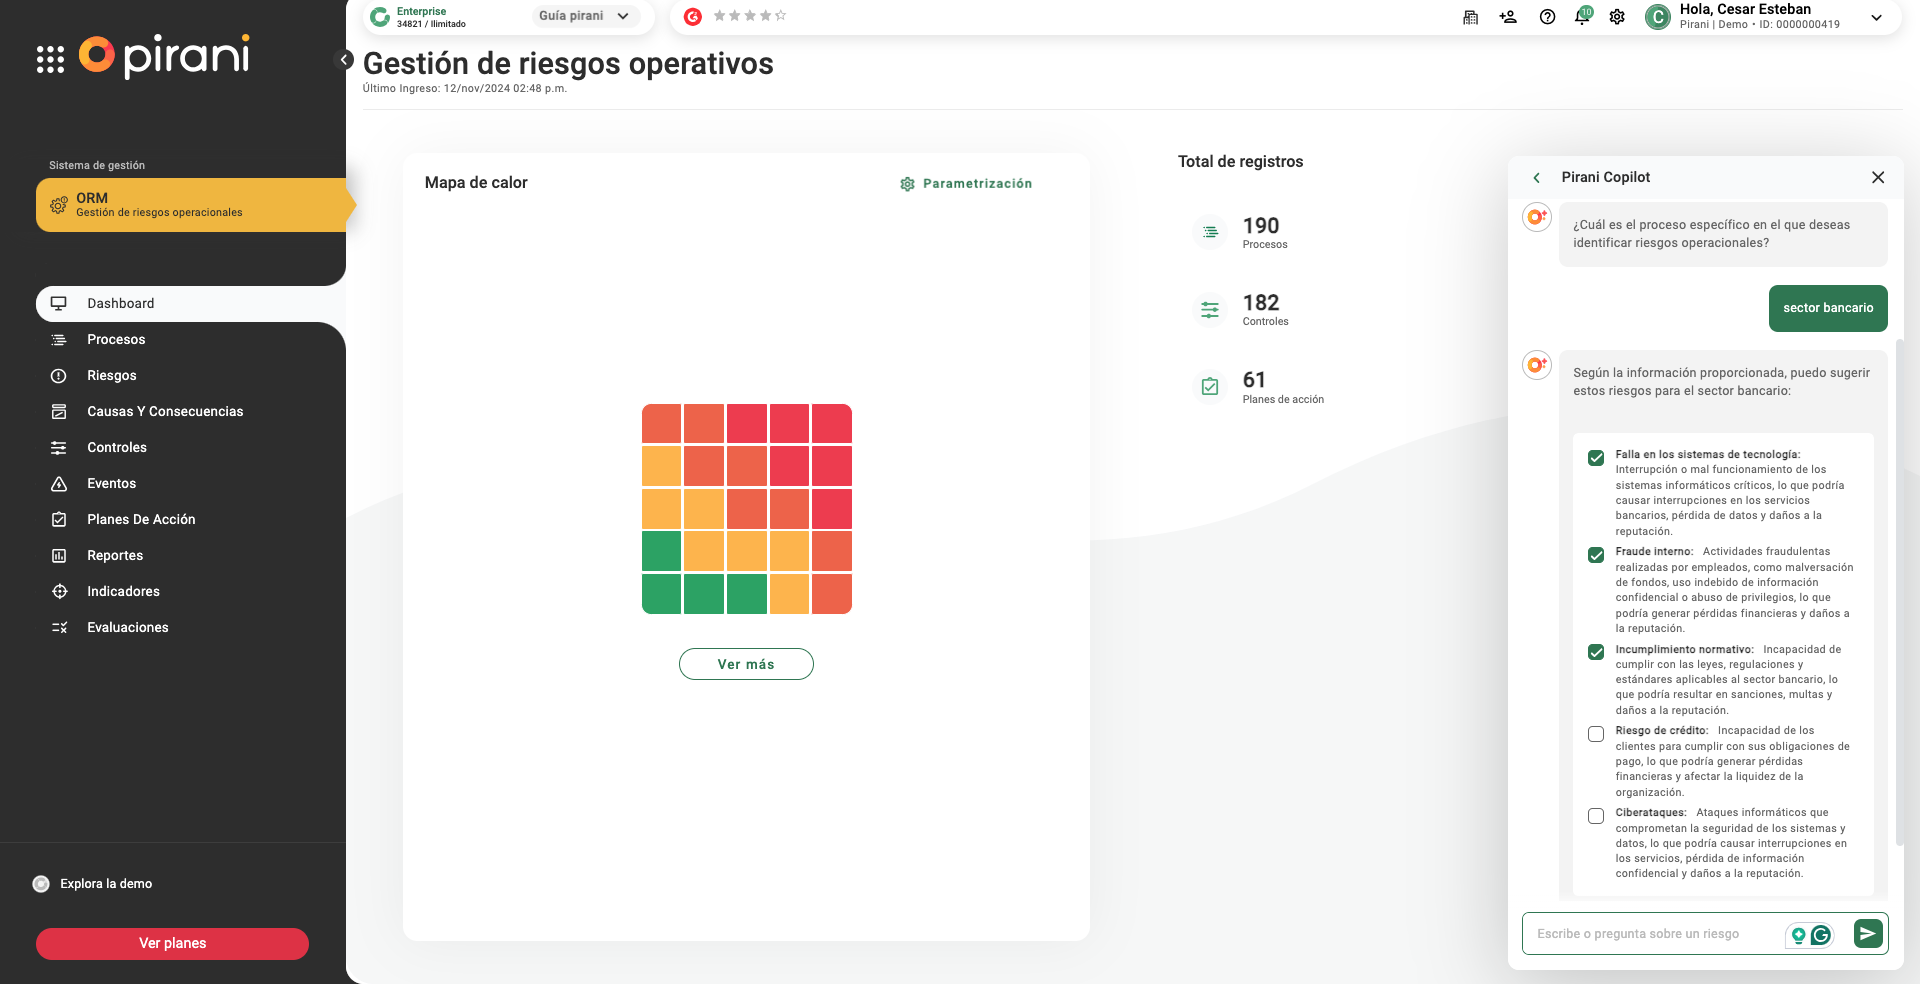The width and height of the screenshot is (1920, 984).
Task: Click the settings gear in top bar
Action: pos(1617,17)
